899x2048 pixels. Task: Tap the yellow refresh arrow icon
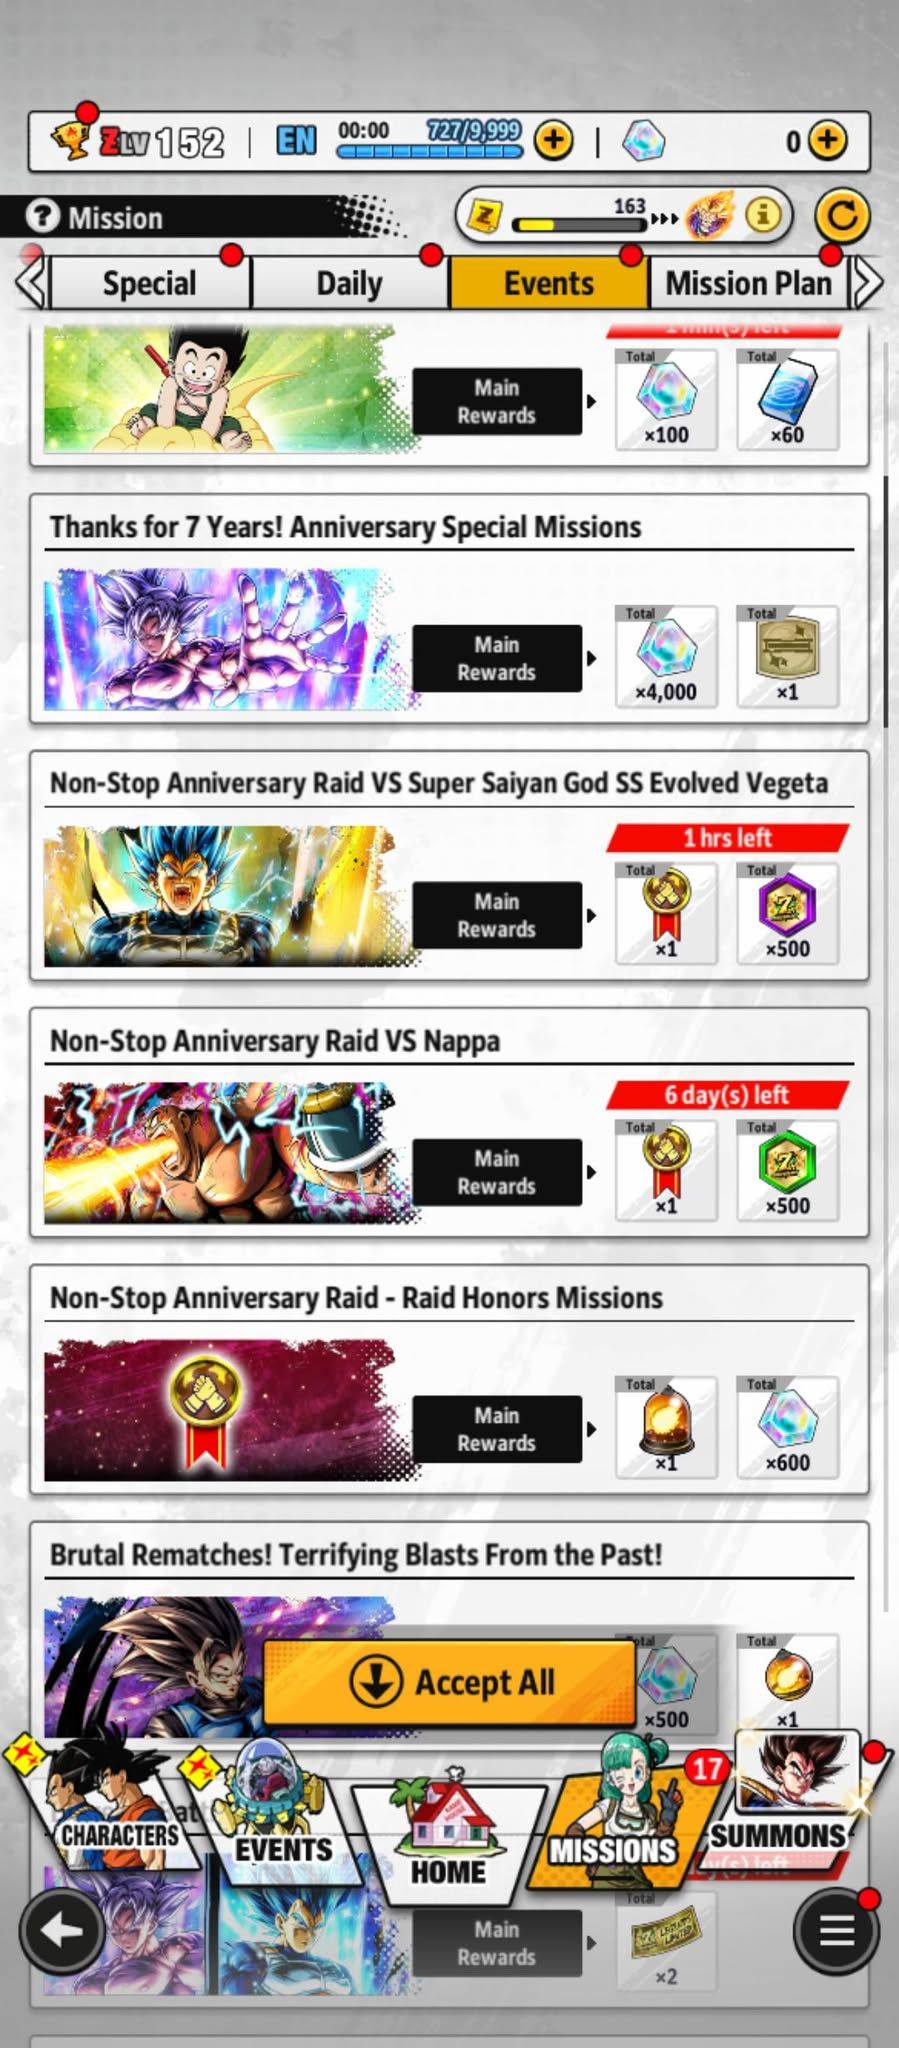click(842, 216)
